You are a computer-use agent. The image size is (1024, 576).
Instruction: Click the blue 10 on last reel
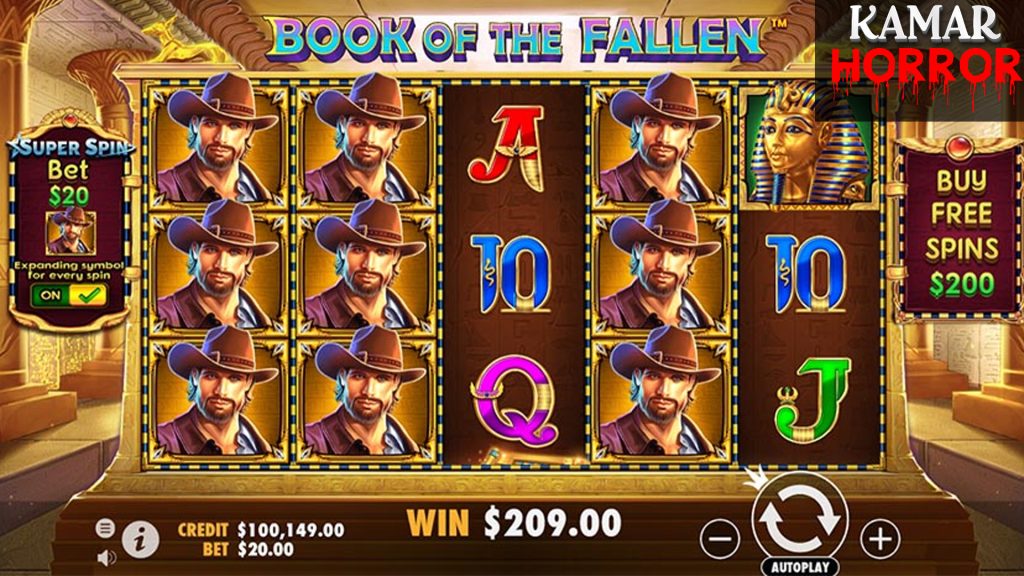(x=806, y=274)
